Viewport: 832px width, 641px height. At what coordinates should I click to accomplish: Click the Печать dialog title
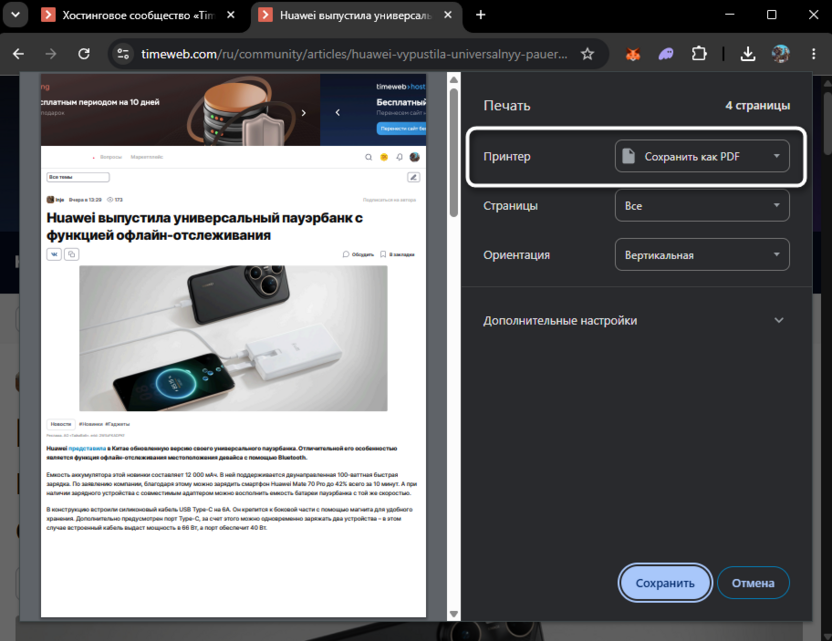coord(507,106)
